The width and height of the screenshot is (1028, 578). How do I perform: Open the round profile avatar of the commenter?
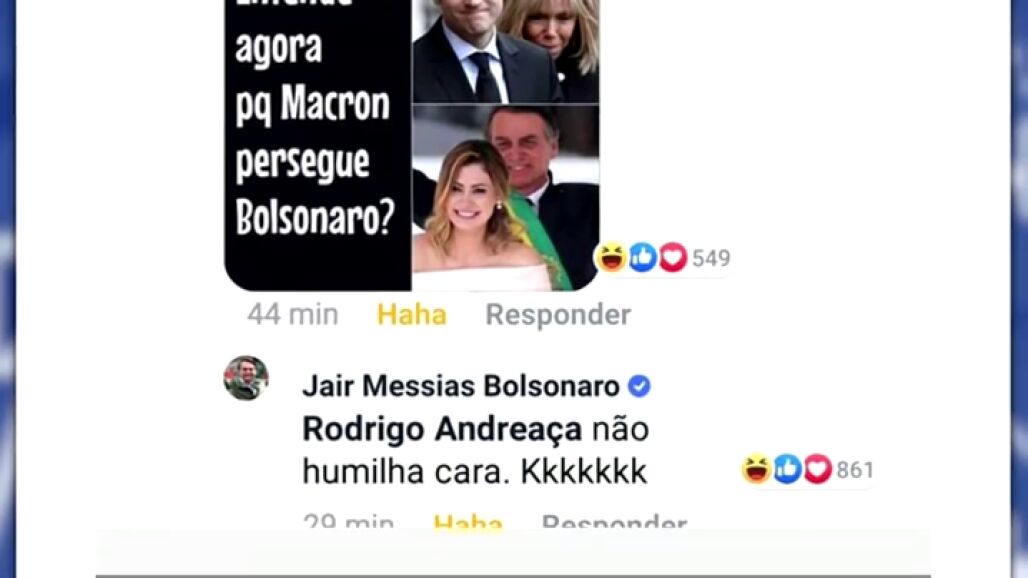pos(246,378)
